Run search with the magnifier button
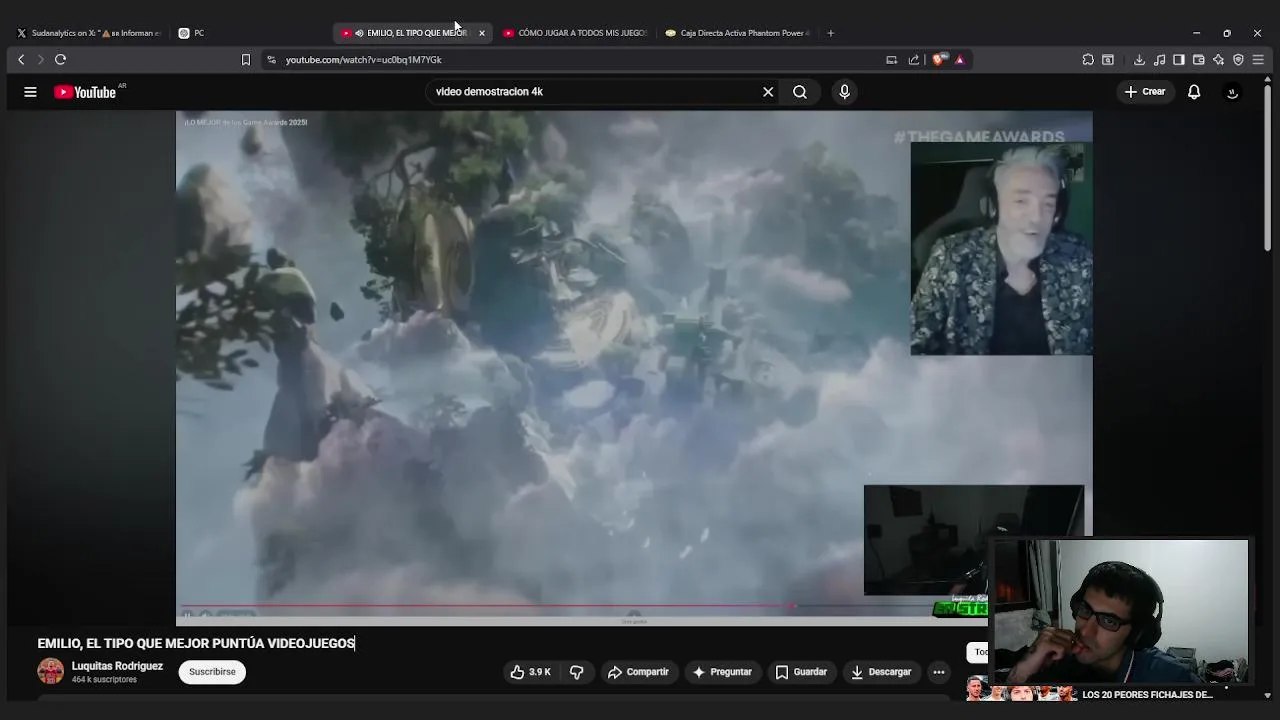The height and width of the screenshot is (720, 1280). coord(800,92)
